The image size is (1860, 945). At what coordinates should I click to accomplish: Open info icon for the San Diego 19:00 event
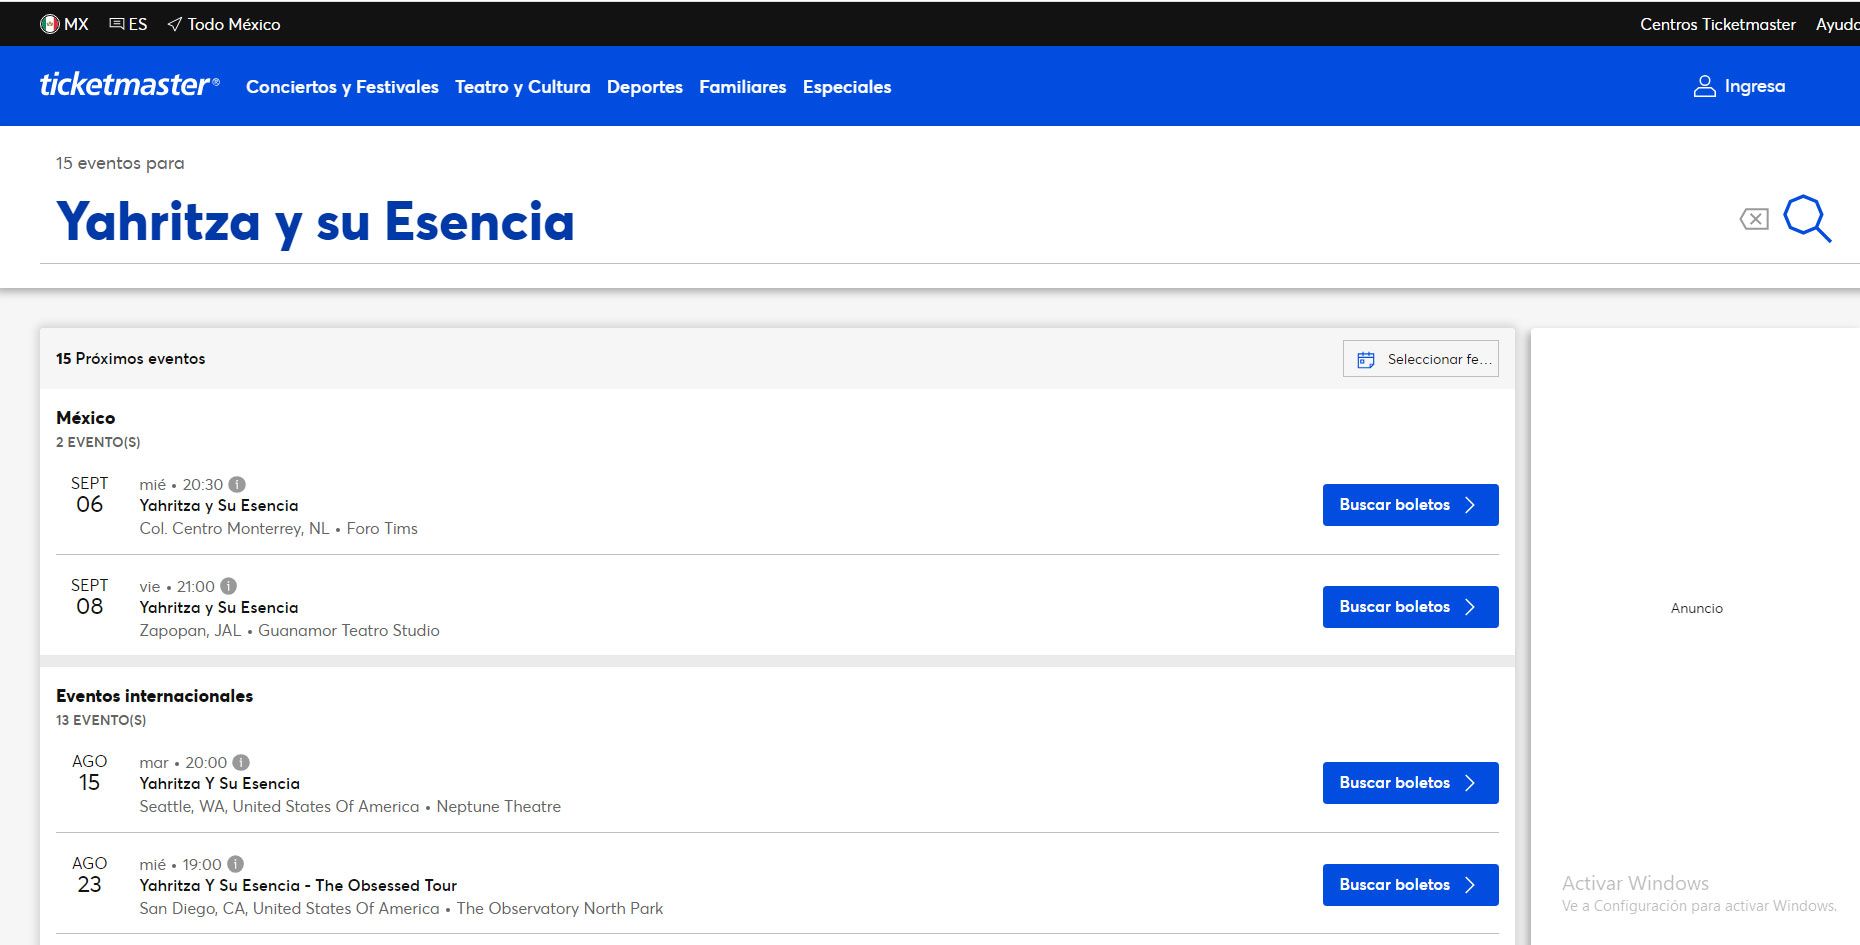236,865
